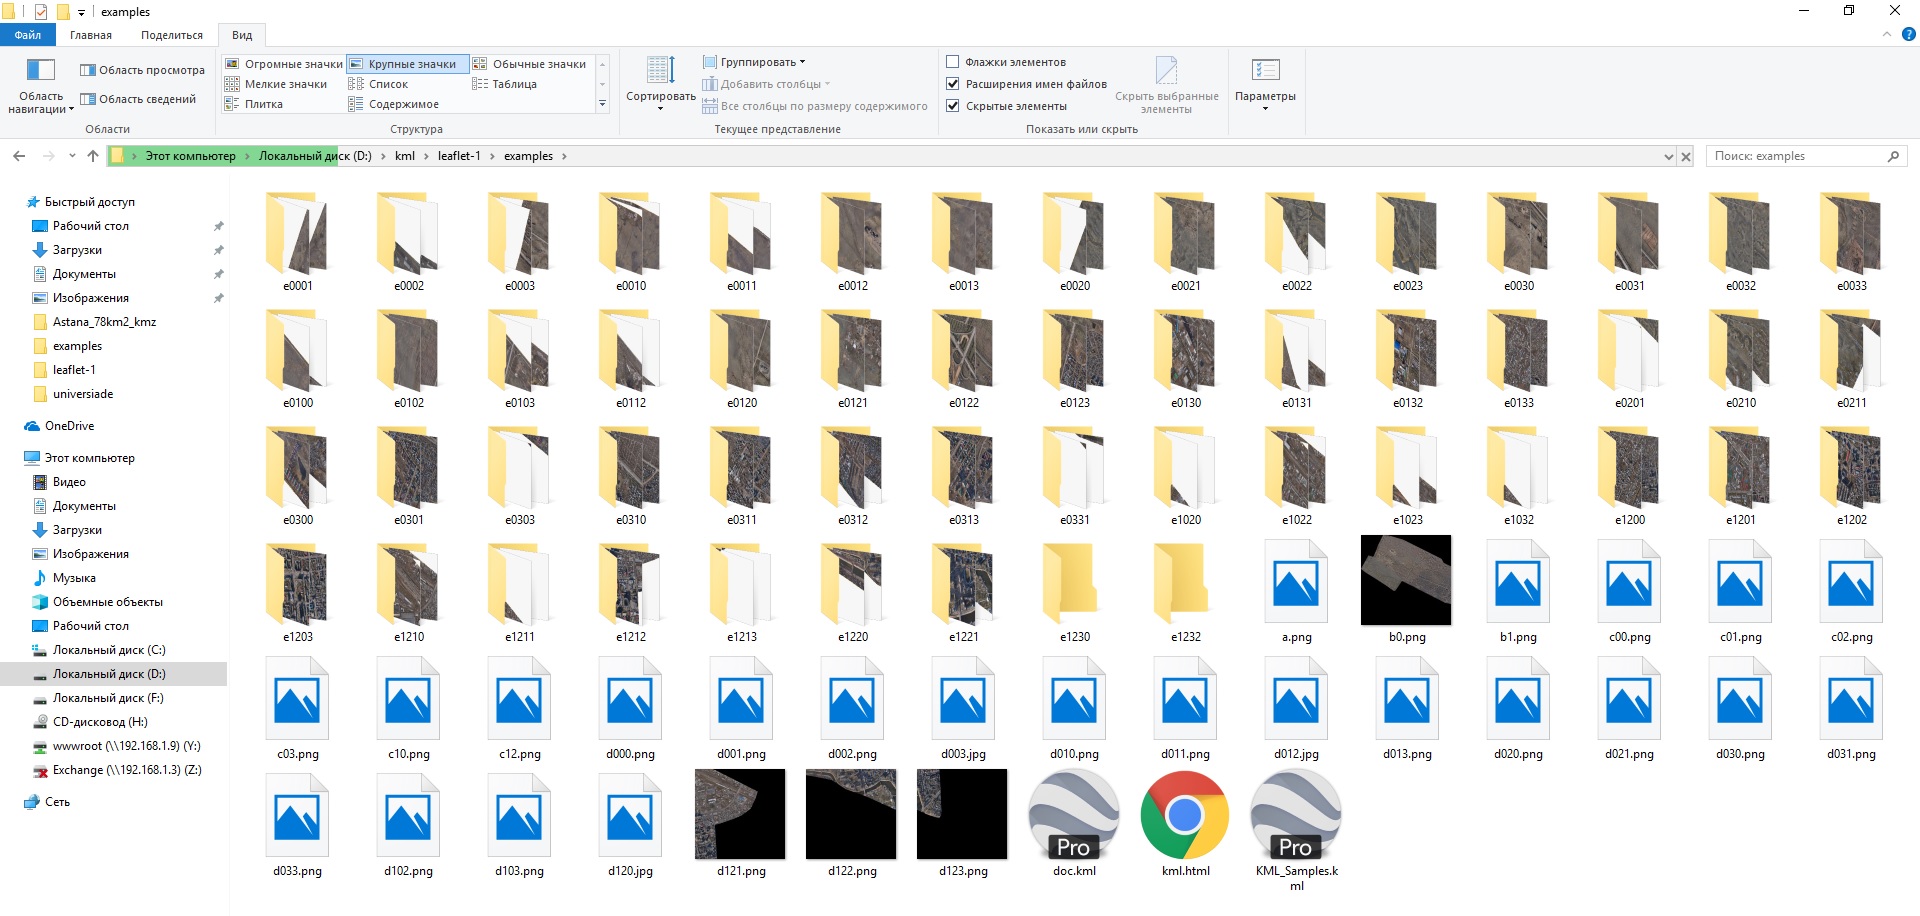Toggle File name extensions (Расширения имен файлов)
The height and width of the screenshot is (916, 1920).
pos(953,84)
